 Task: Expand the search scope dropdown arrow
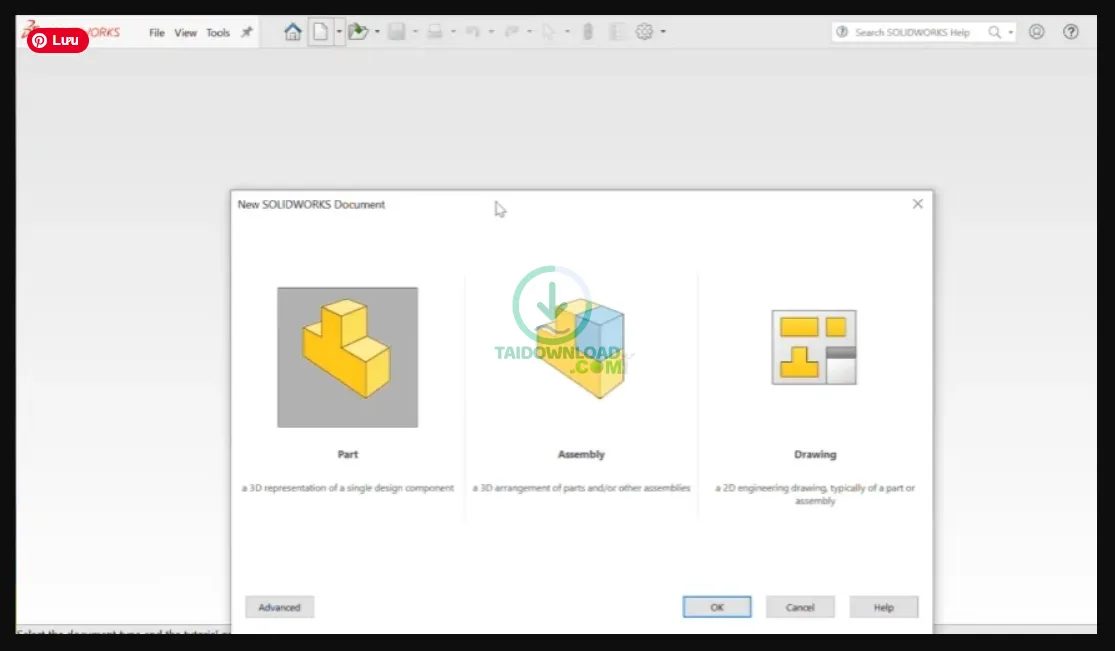coord(1009,31)
